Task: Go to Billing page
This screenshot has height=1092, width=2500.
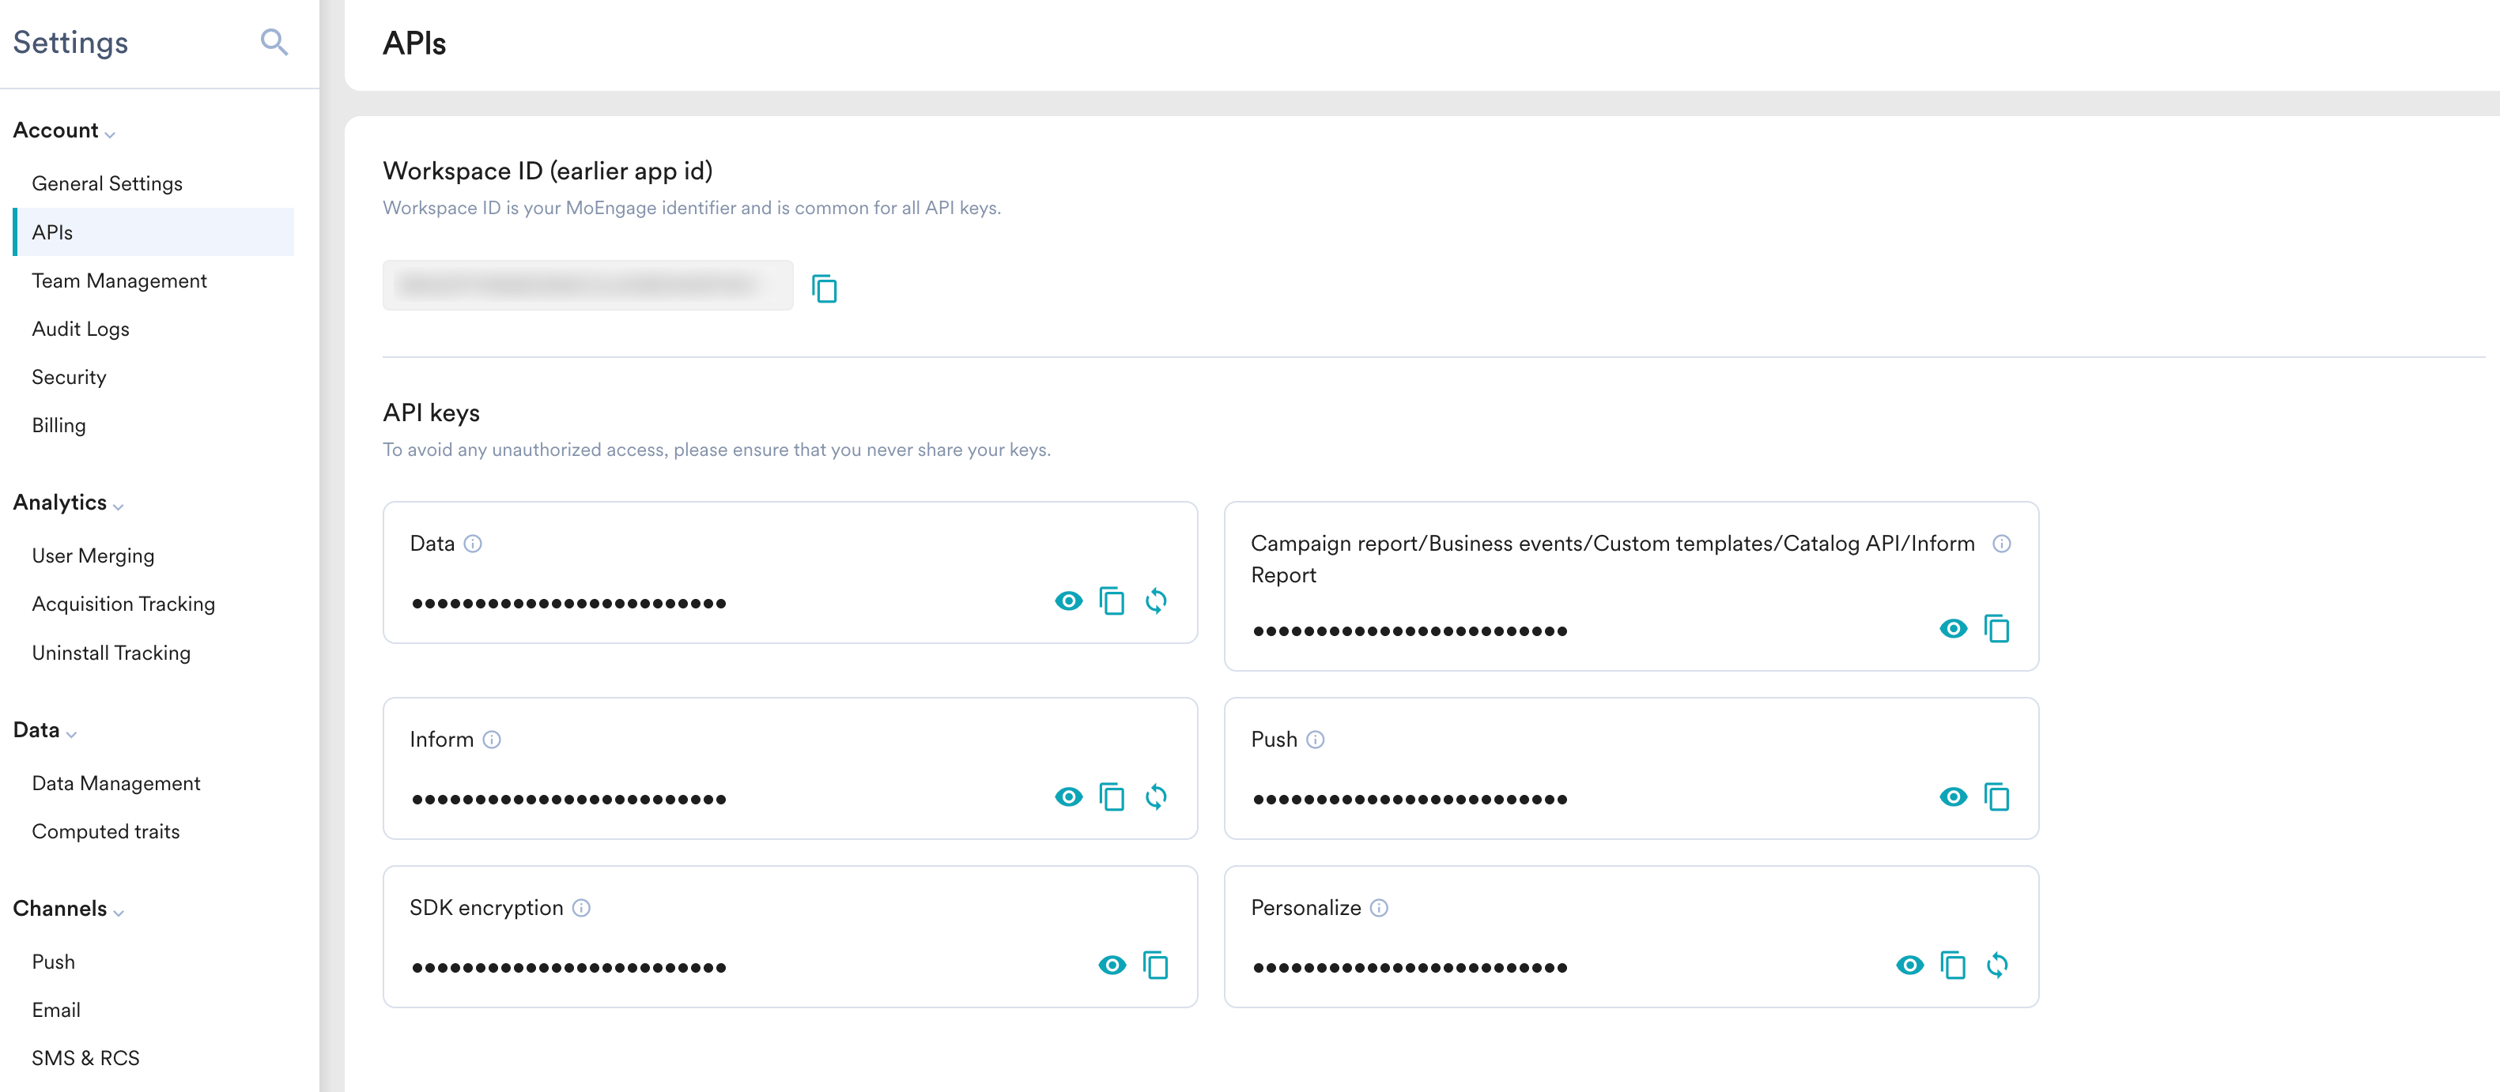Action: (59, 426)
